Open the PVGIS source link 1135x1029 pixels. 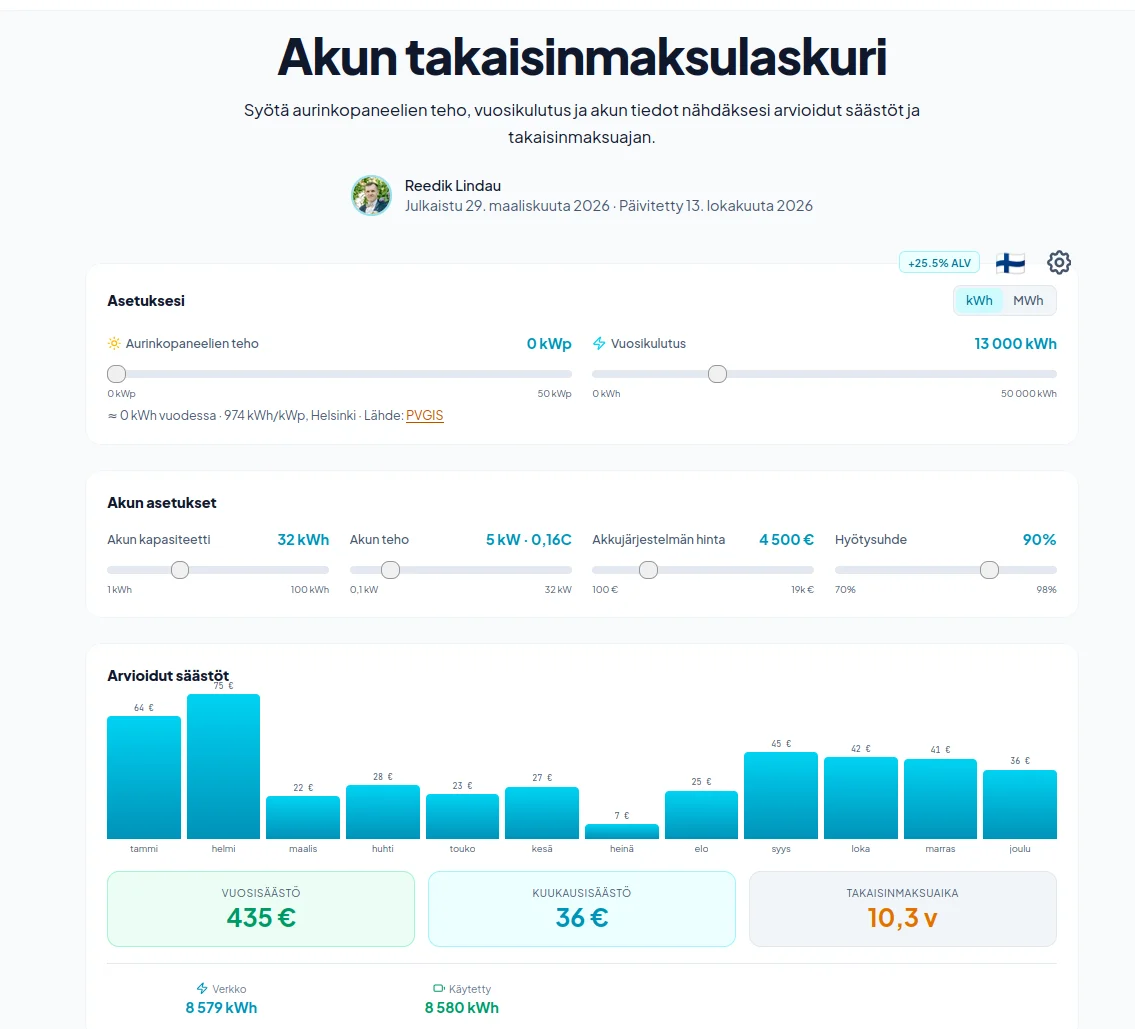coord(424,415)
